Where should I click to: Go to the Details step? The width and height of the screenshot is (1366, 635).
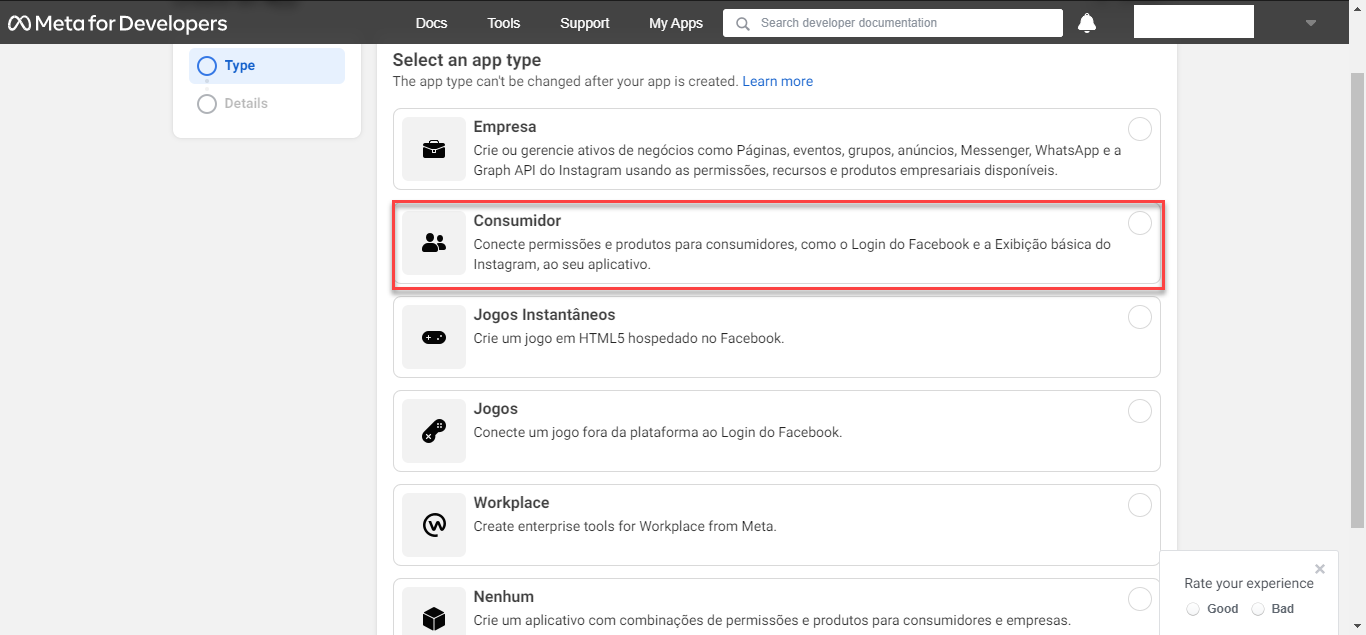232,104
